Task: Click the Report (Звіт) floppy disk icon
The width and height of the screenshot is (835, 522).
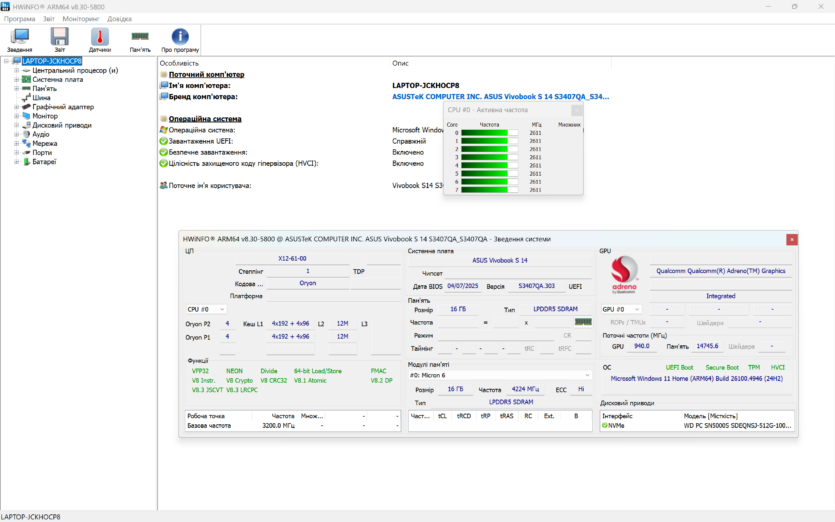Action: [x=60, y=40]
